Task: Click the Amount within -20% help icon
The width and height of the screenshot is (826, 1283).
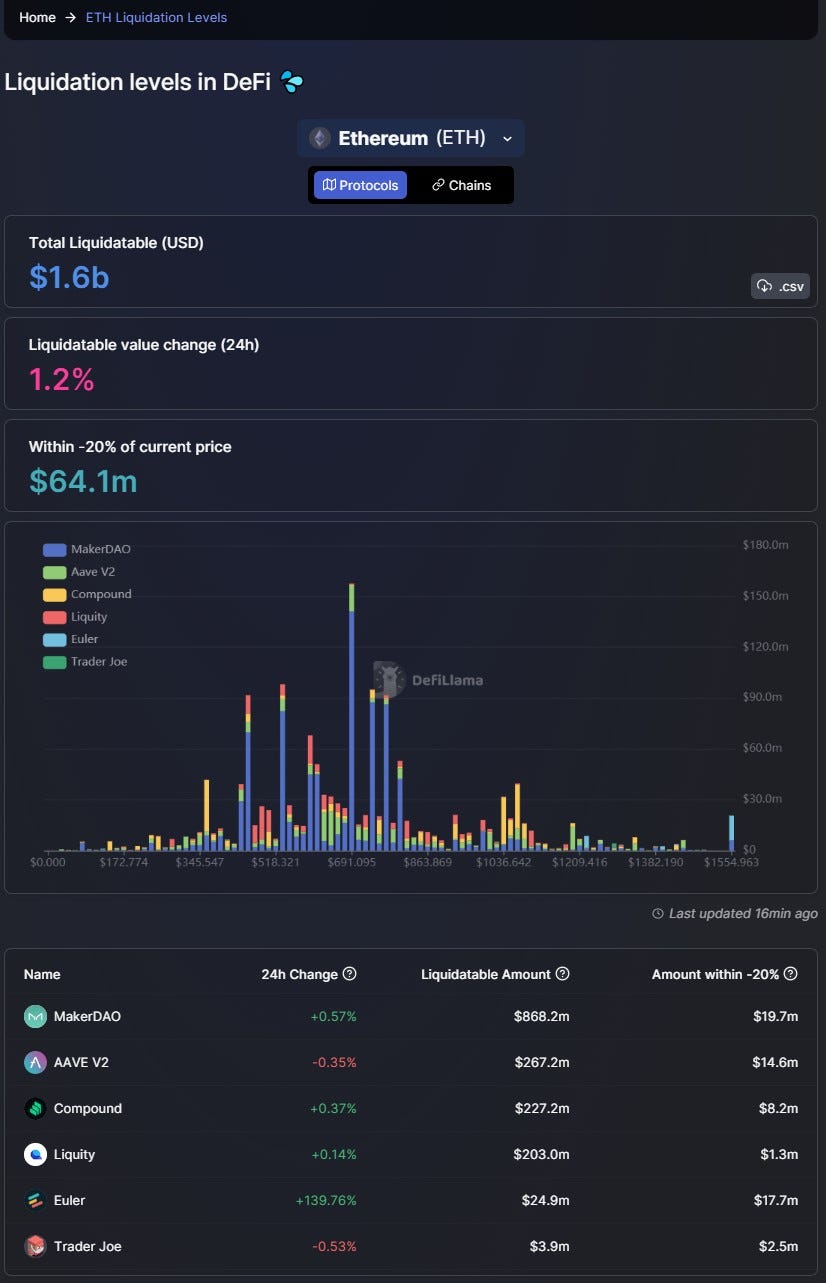Action: [791, 974]
